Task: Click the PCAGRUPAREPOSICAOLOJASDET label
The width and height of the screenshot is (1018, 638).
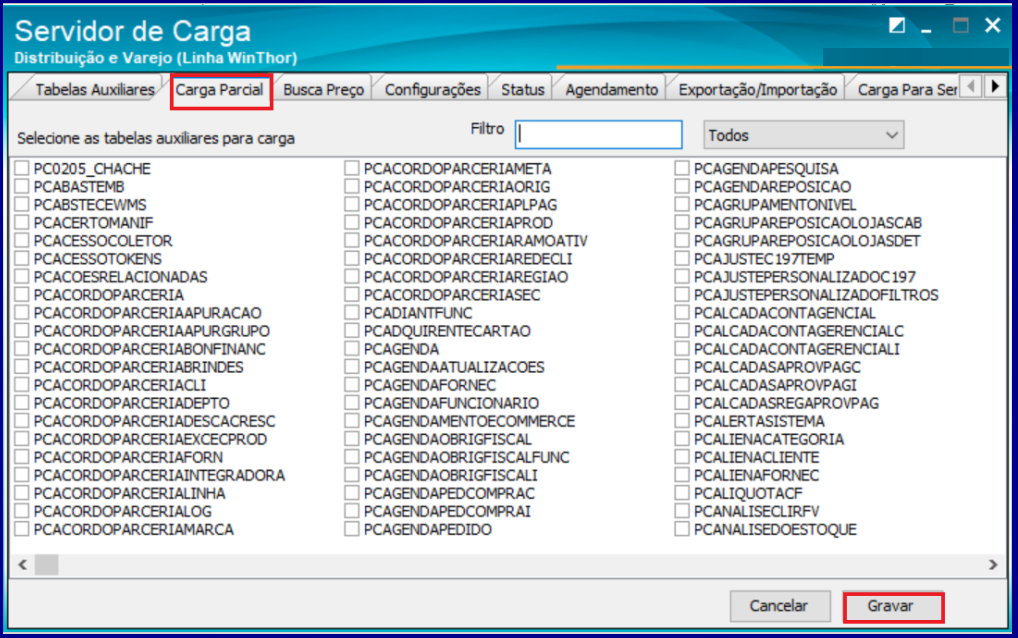Action: pos(807,241)
